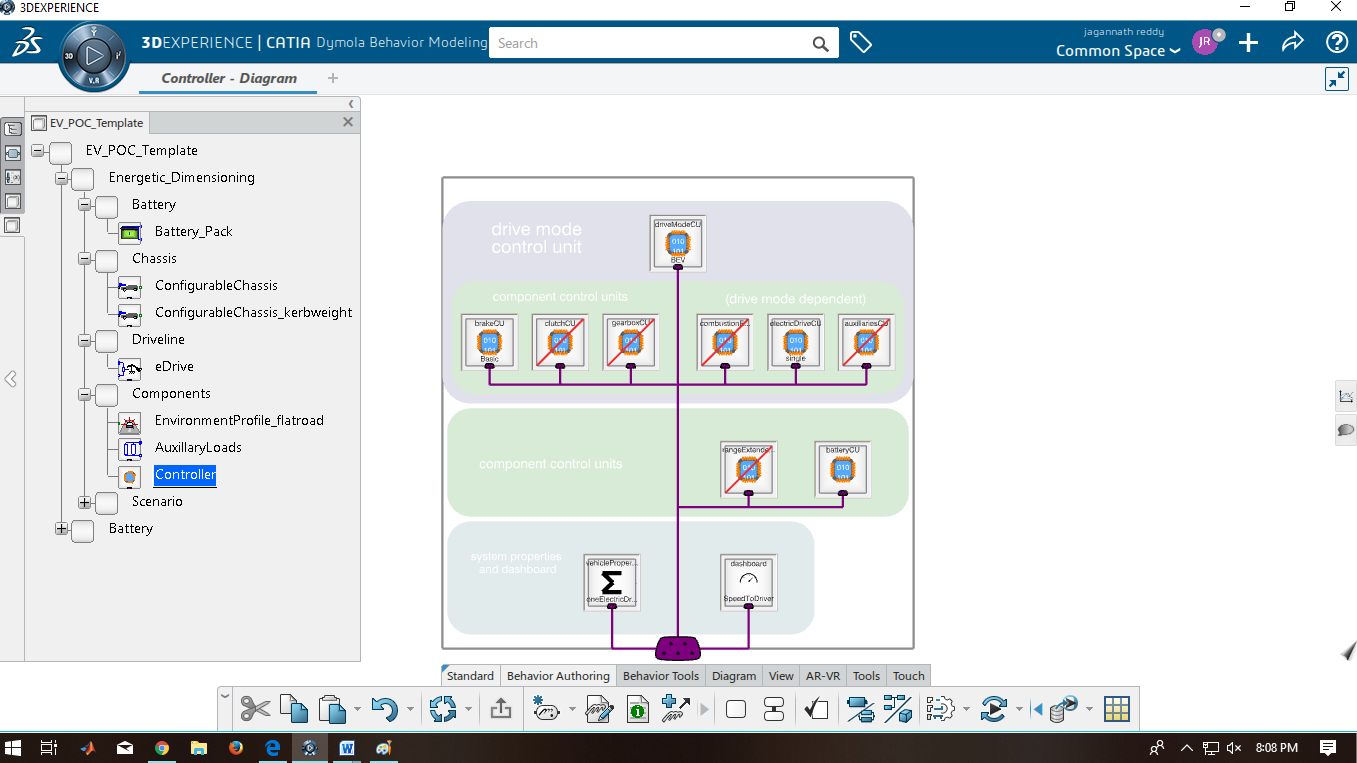Select AuxillaryLoads in the tree
1357x763 pixels.
pyautogui.click(x=198, y=448)
